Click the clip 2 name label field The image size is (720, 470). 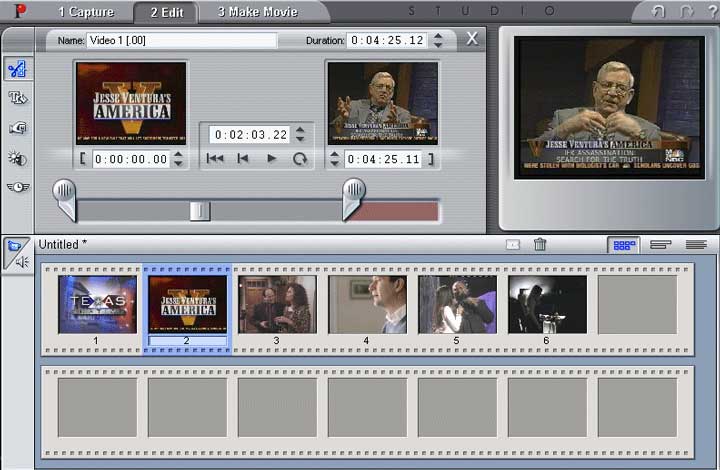coord(187,341)
